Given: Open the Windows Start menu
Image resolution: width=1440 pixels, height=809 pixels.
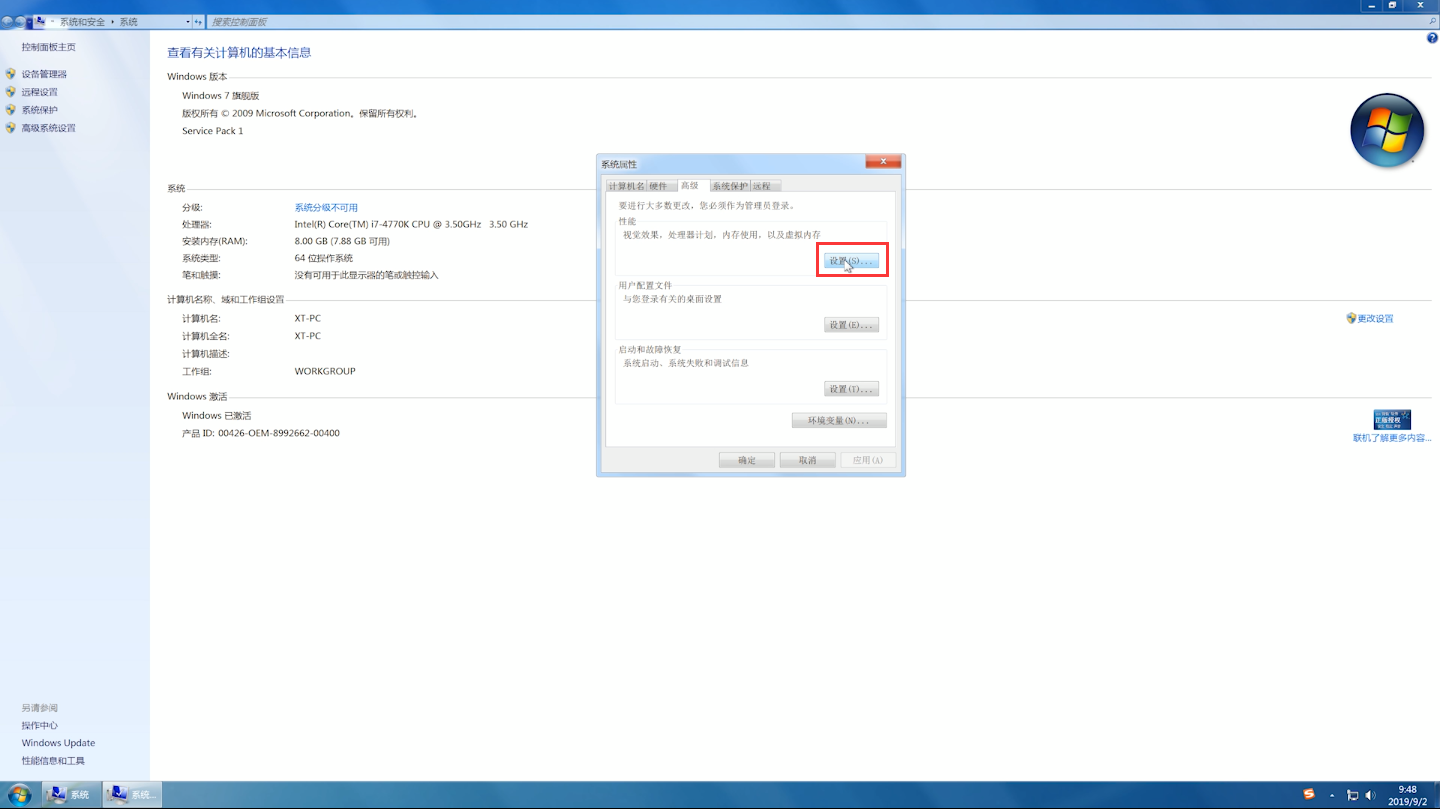Looking at the screenshot, I should (20, 795).
